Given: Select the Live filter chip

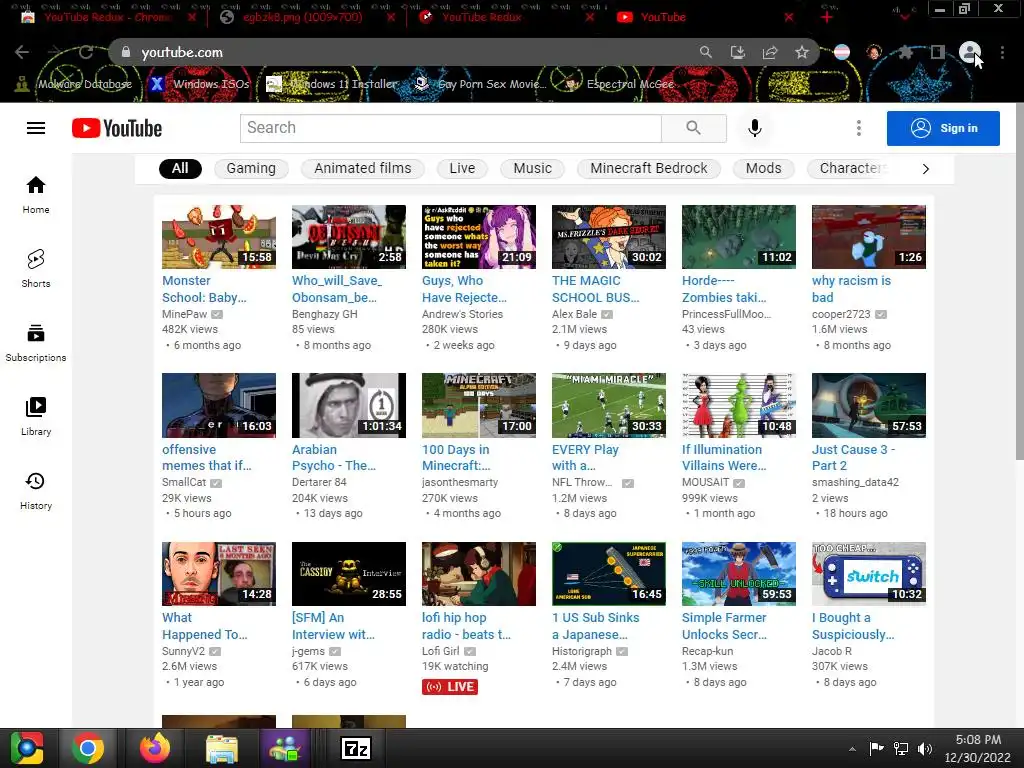Looking at the screenshot, I should click(462, 168).
